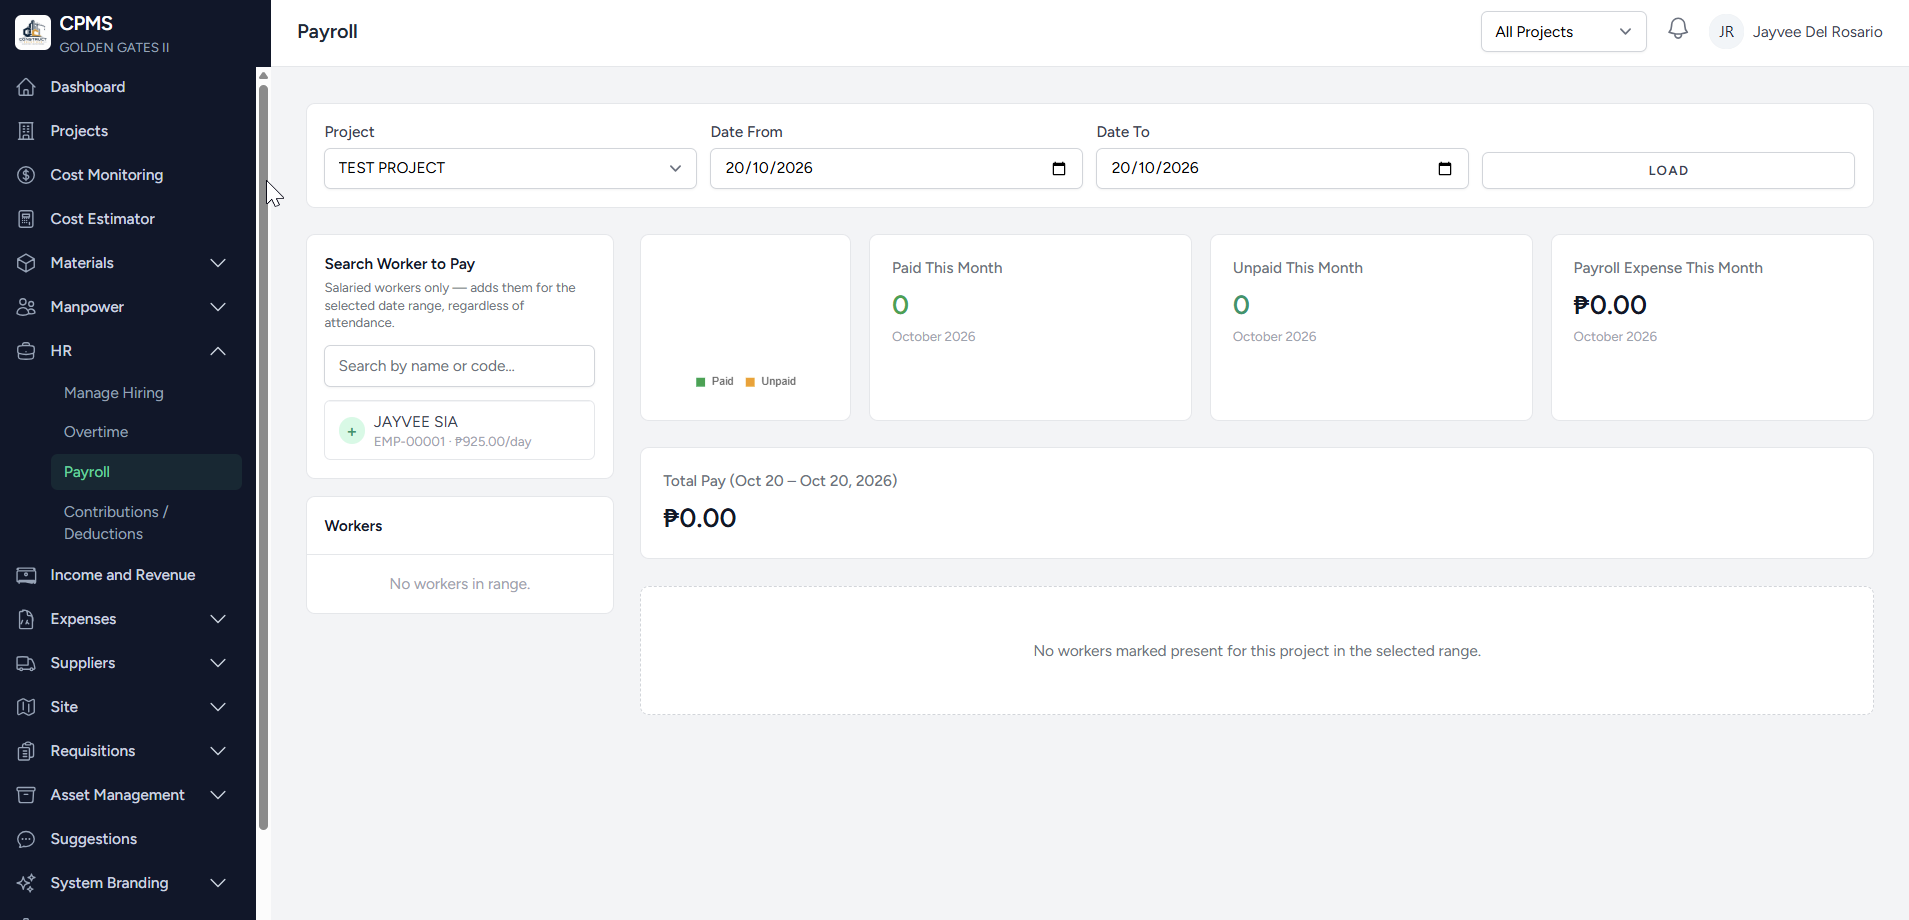Click the Total Pay ₱0.00 amount
The height and width of the screenshot is (920, 1909).
point(699,518)
